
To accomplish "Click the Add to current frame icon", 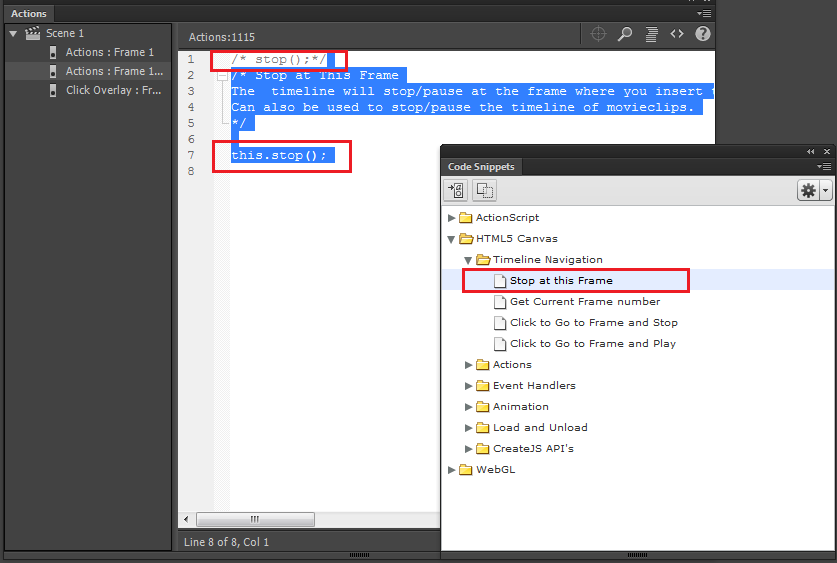I will tap(456, 190).
